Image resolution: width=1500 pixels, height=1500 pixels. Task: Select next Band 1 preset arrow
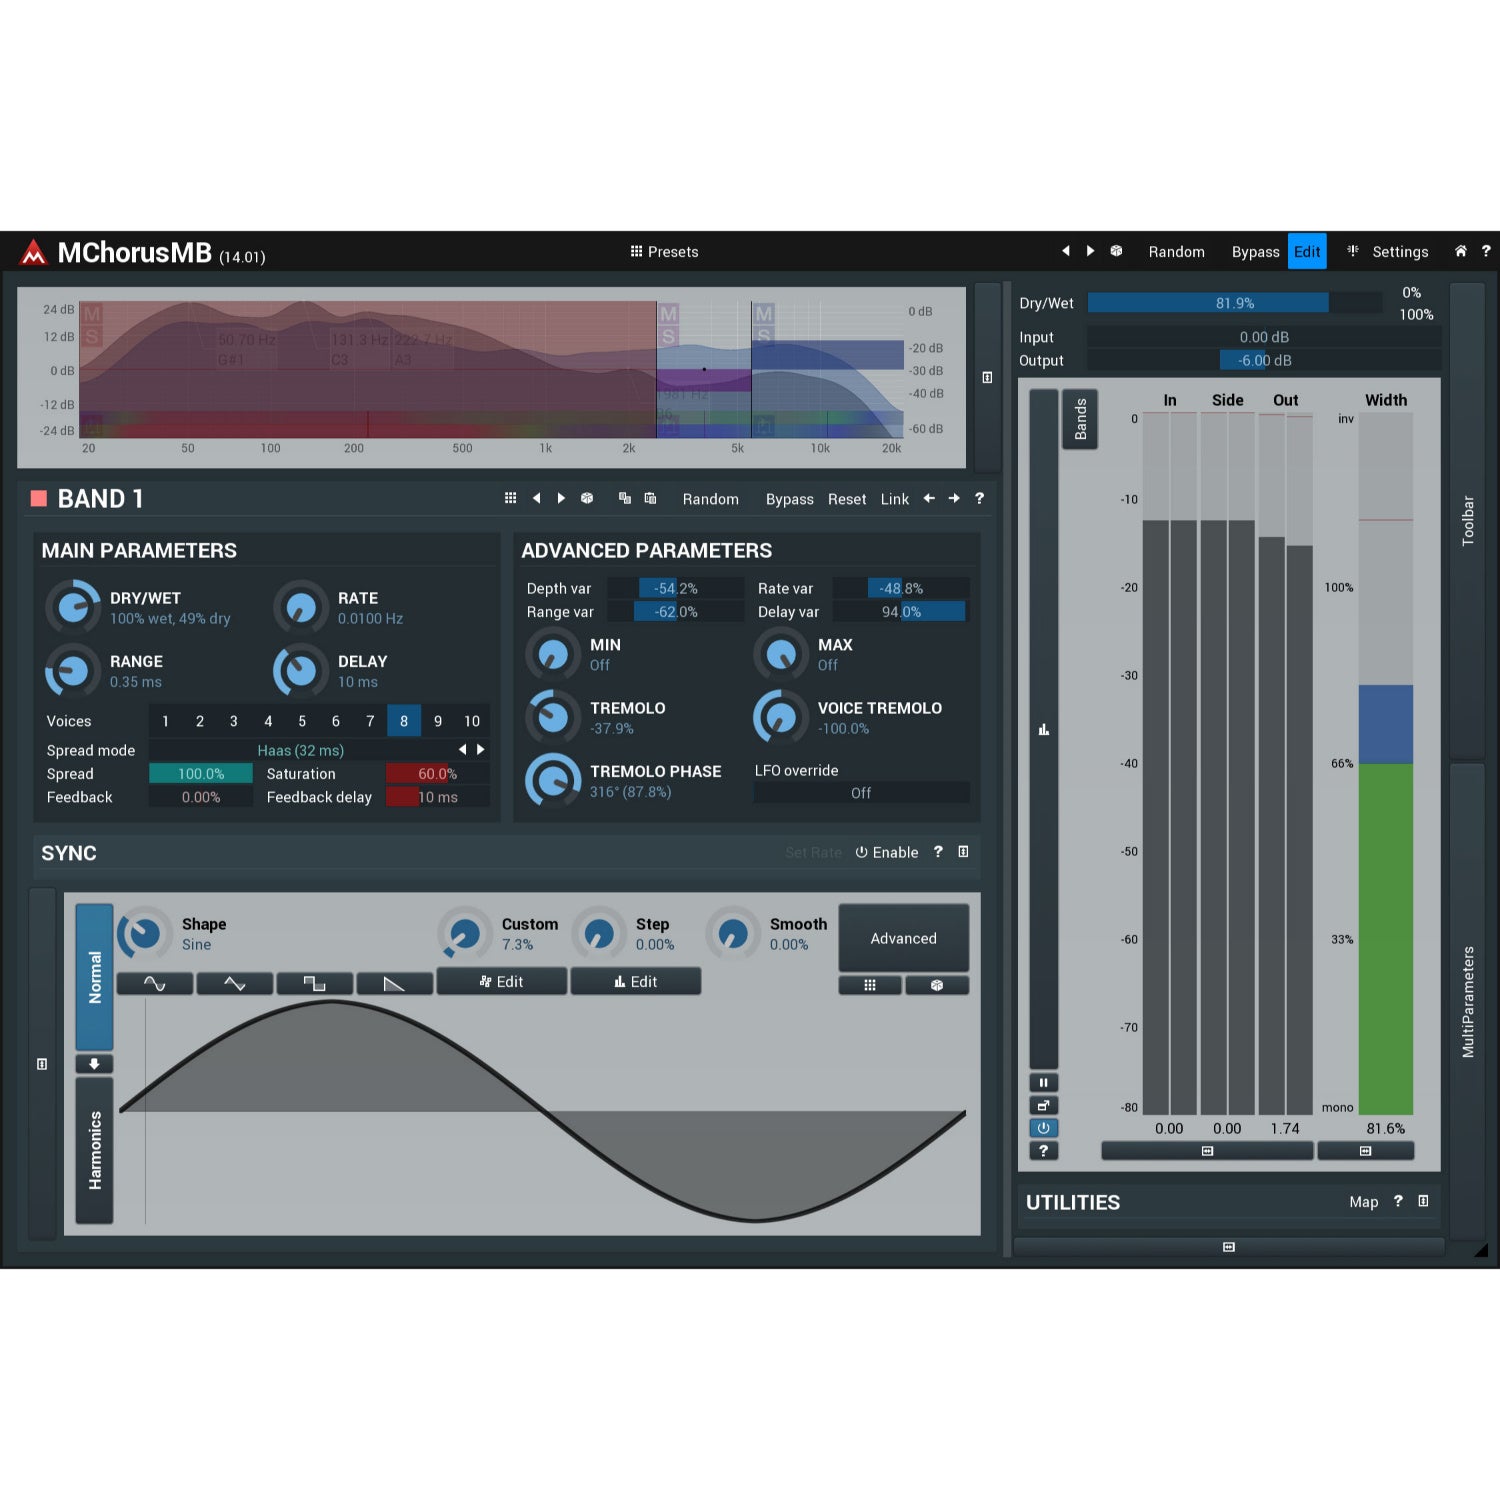(x=561, y=498)
